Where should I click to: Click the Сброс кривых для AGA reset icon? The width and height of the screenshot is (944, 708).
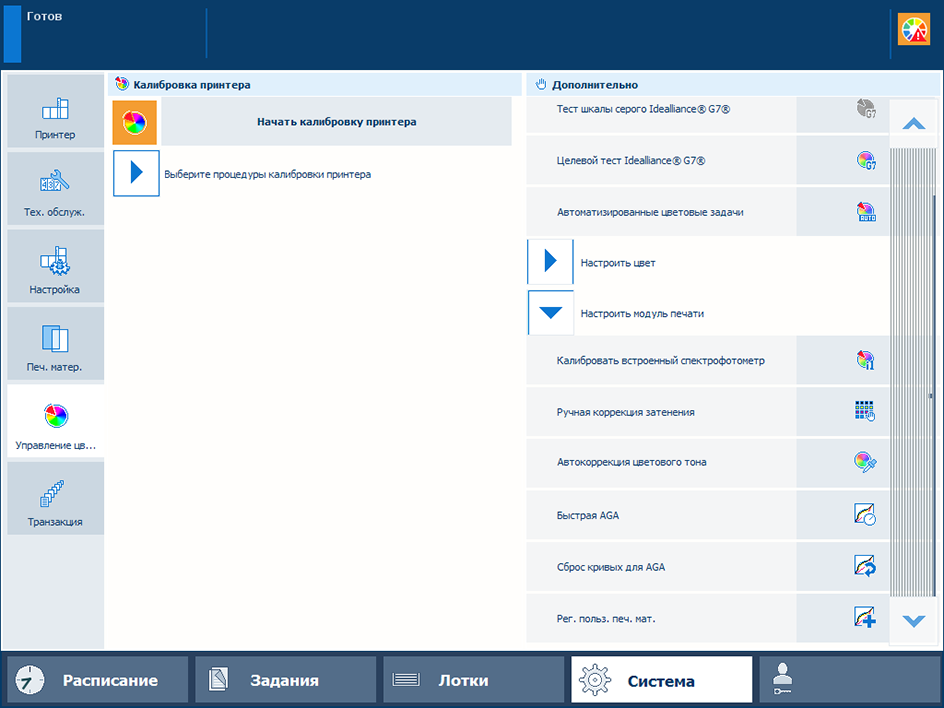click(865, 566)
